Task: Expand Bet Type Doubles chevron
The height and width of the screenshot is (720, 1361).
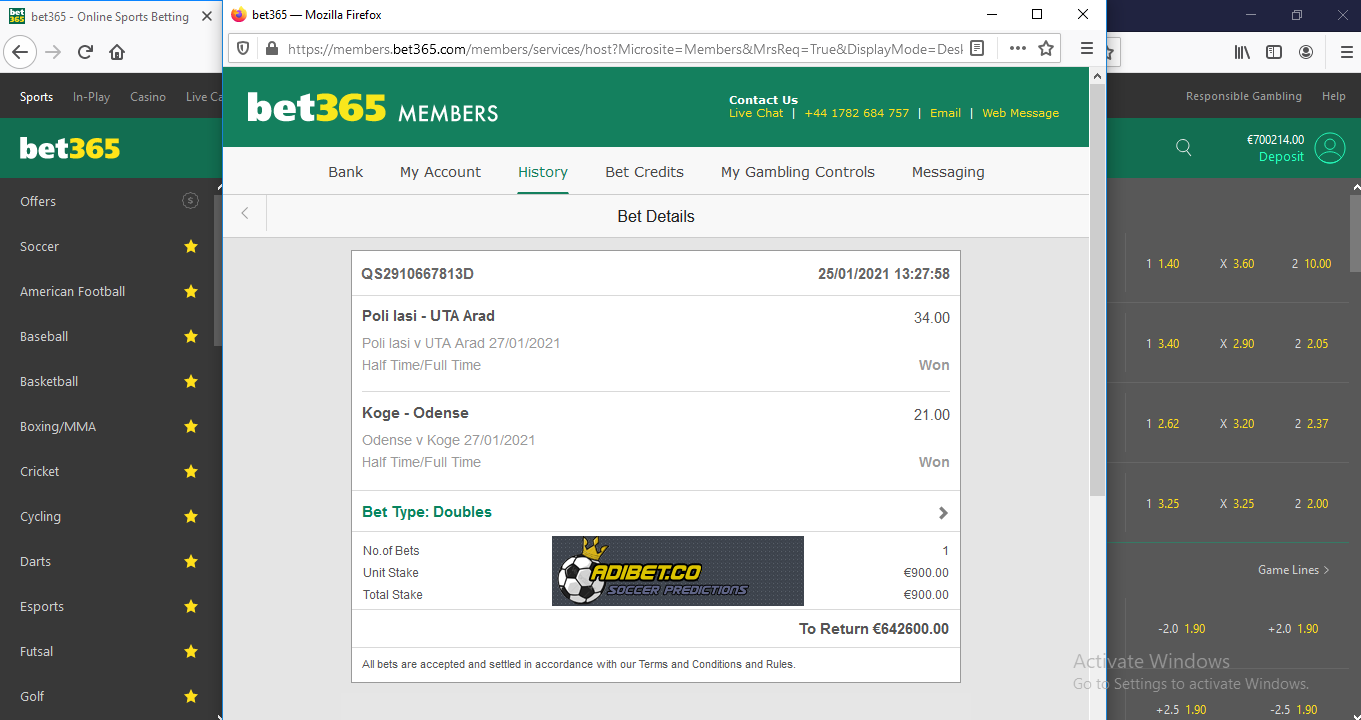Action: pyautogui.click(x=942, y=512)
